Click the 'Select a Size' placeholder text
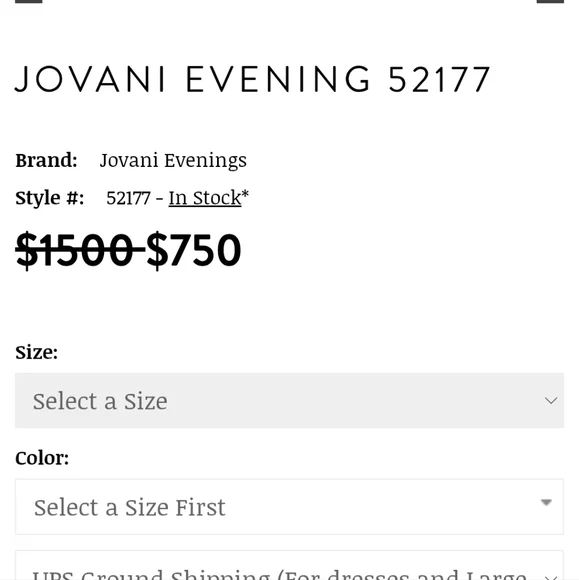This screenshot has width=579, height=580. coord(100,401)
